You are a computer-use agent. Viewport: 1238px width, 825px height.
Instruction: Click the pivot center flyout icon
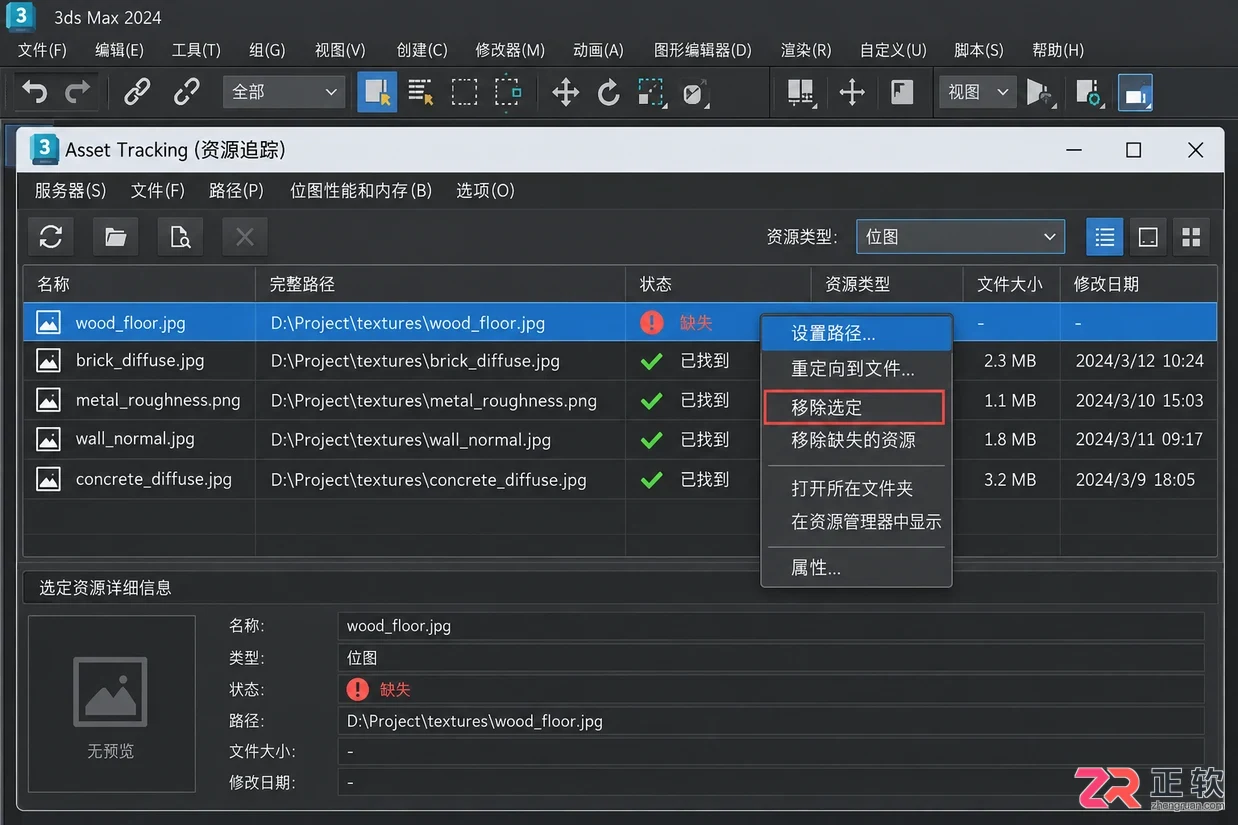801,93
